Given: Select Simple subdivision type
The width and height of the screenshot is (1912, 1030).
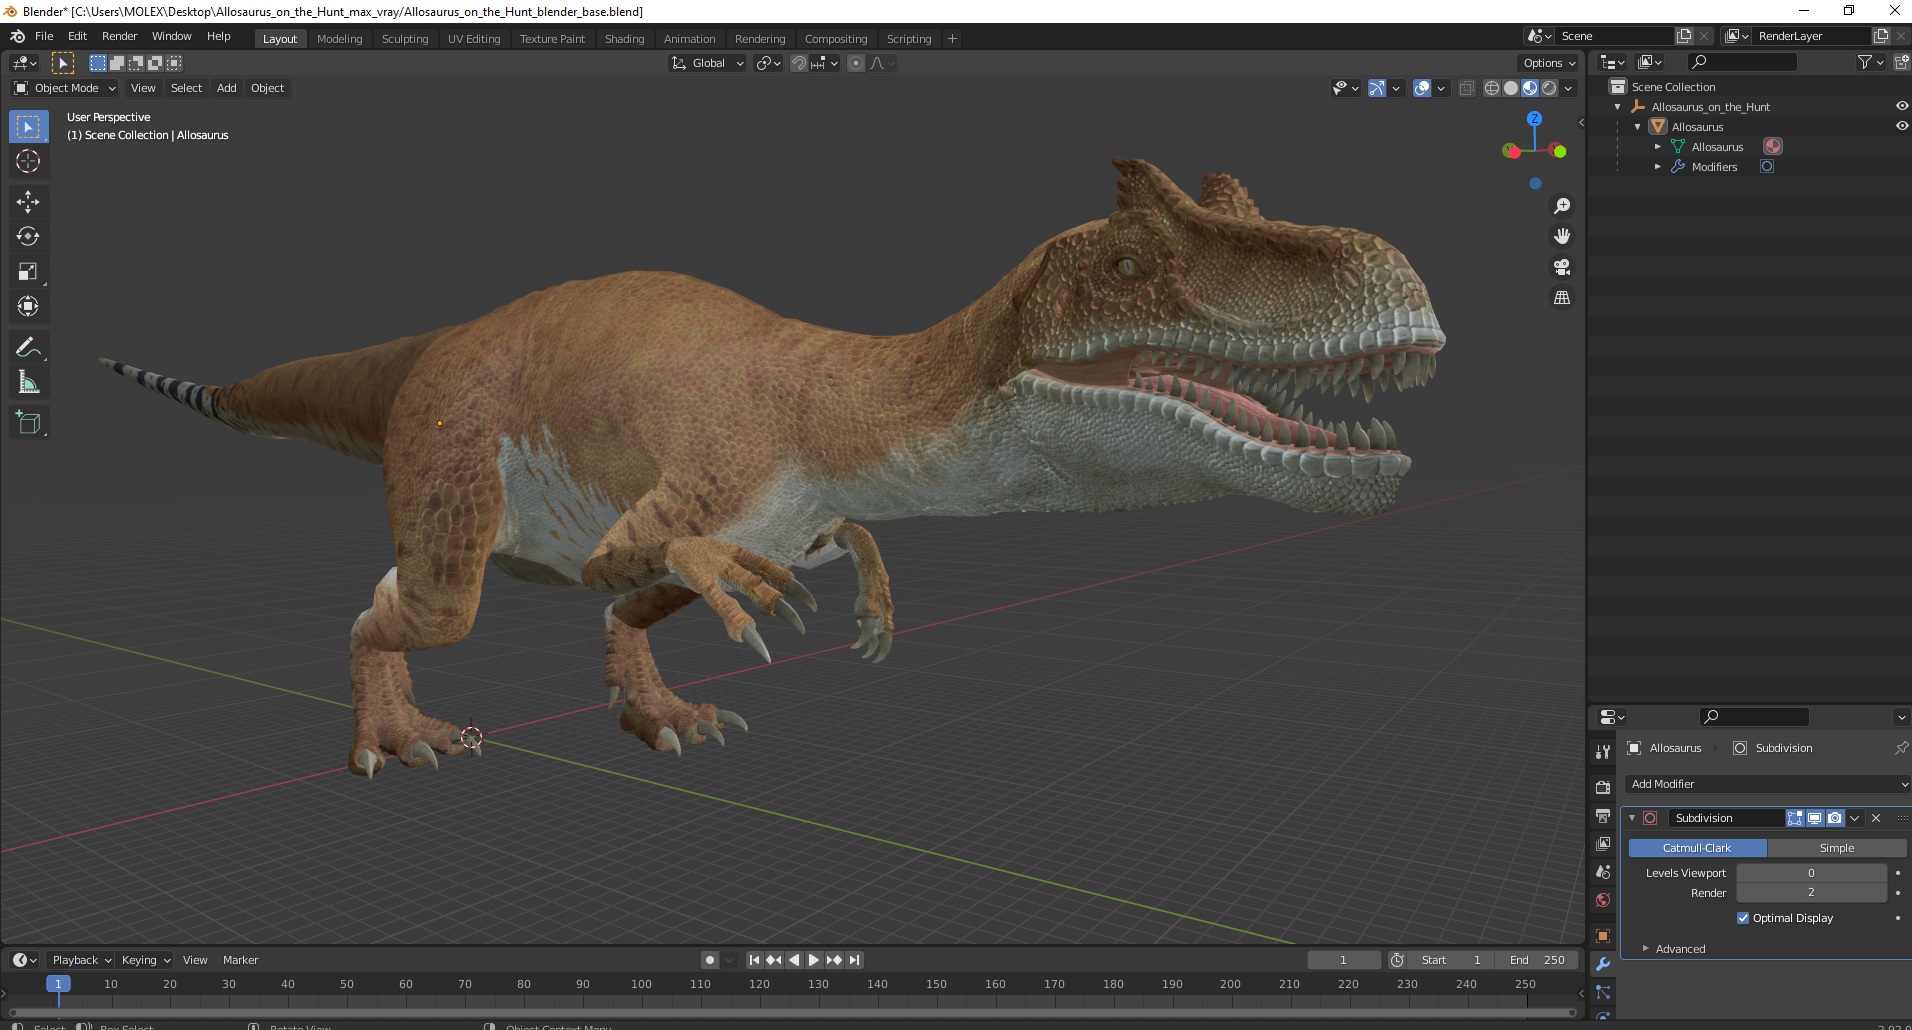Looking at the screenshot, I should click(x=1836, y=848).
